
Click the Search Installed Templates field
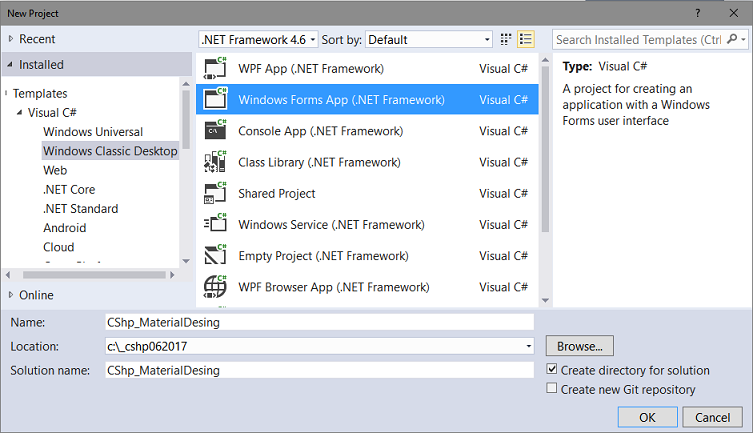[x=639, y=39]
